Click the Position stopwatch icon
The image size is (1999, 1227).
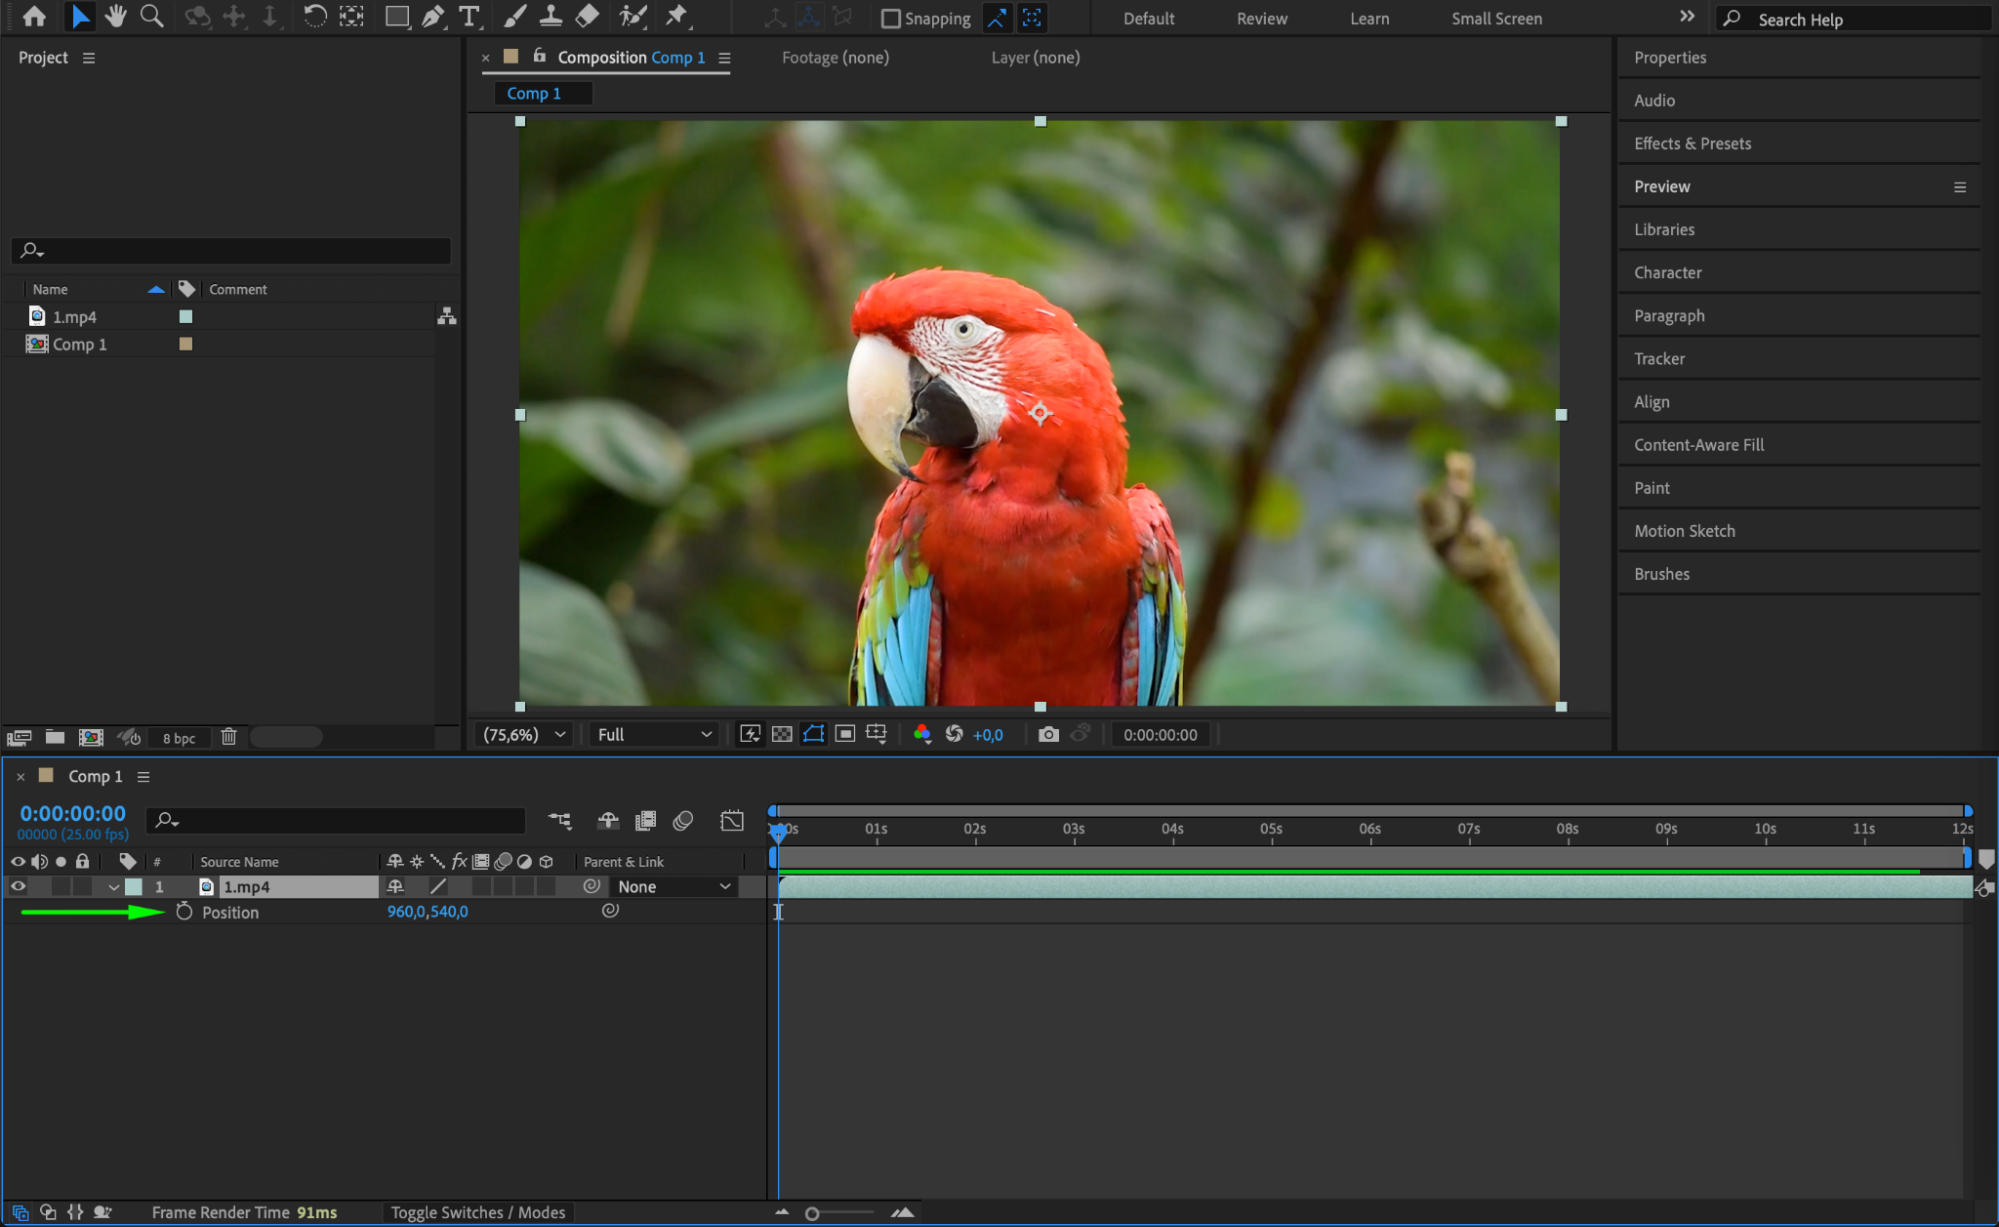(184, 911)
